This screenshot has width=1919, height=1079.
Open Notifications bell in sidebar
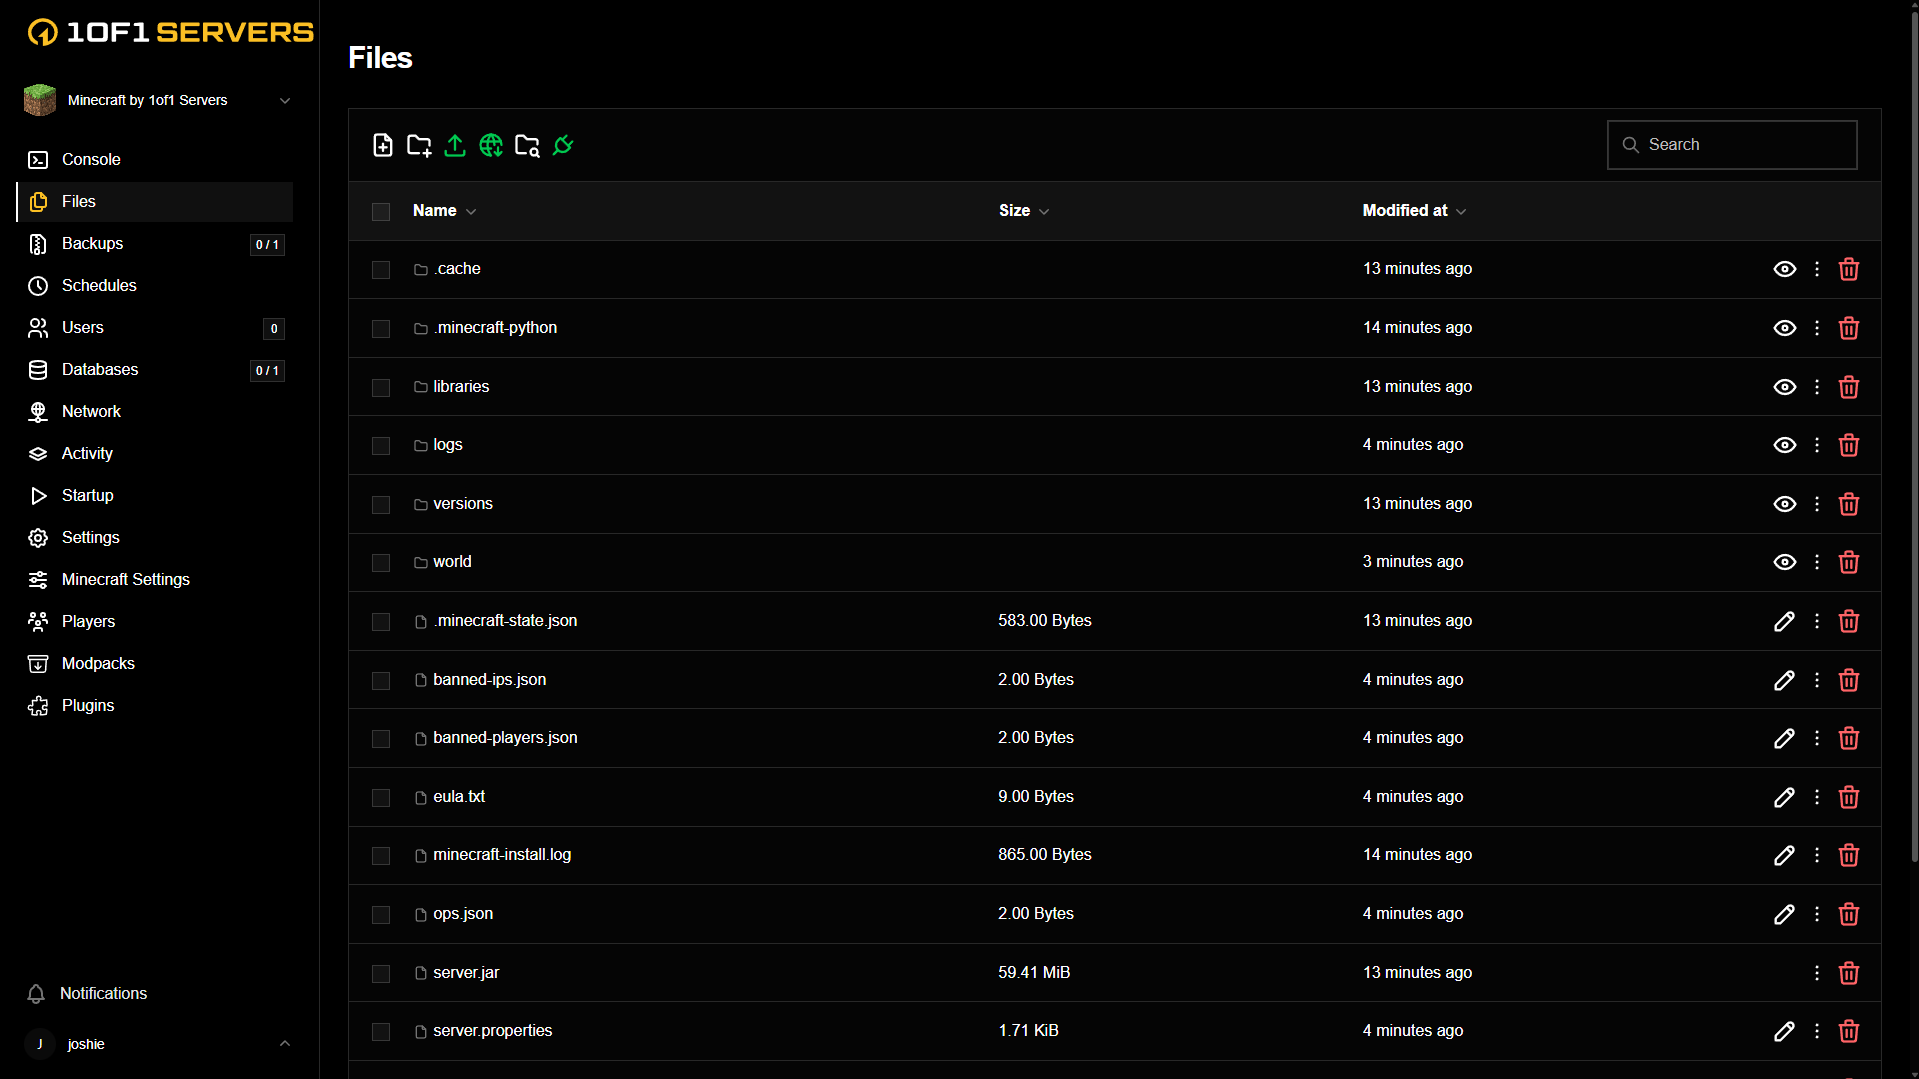(x=36, y=993)
